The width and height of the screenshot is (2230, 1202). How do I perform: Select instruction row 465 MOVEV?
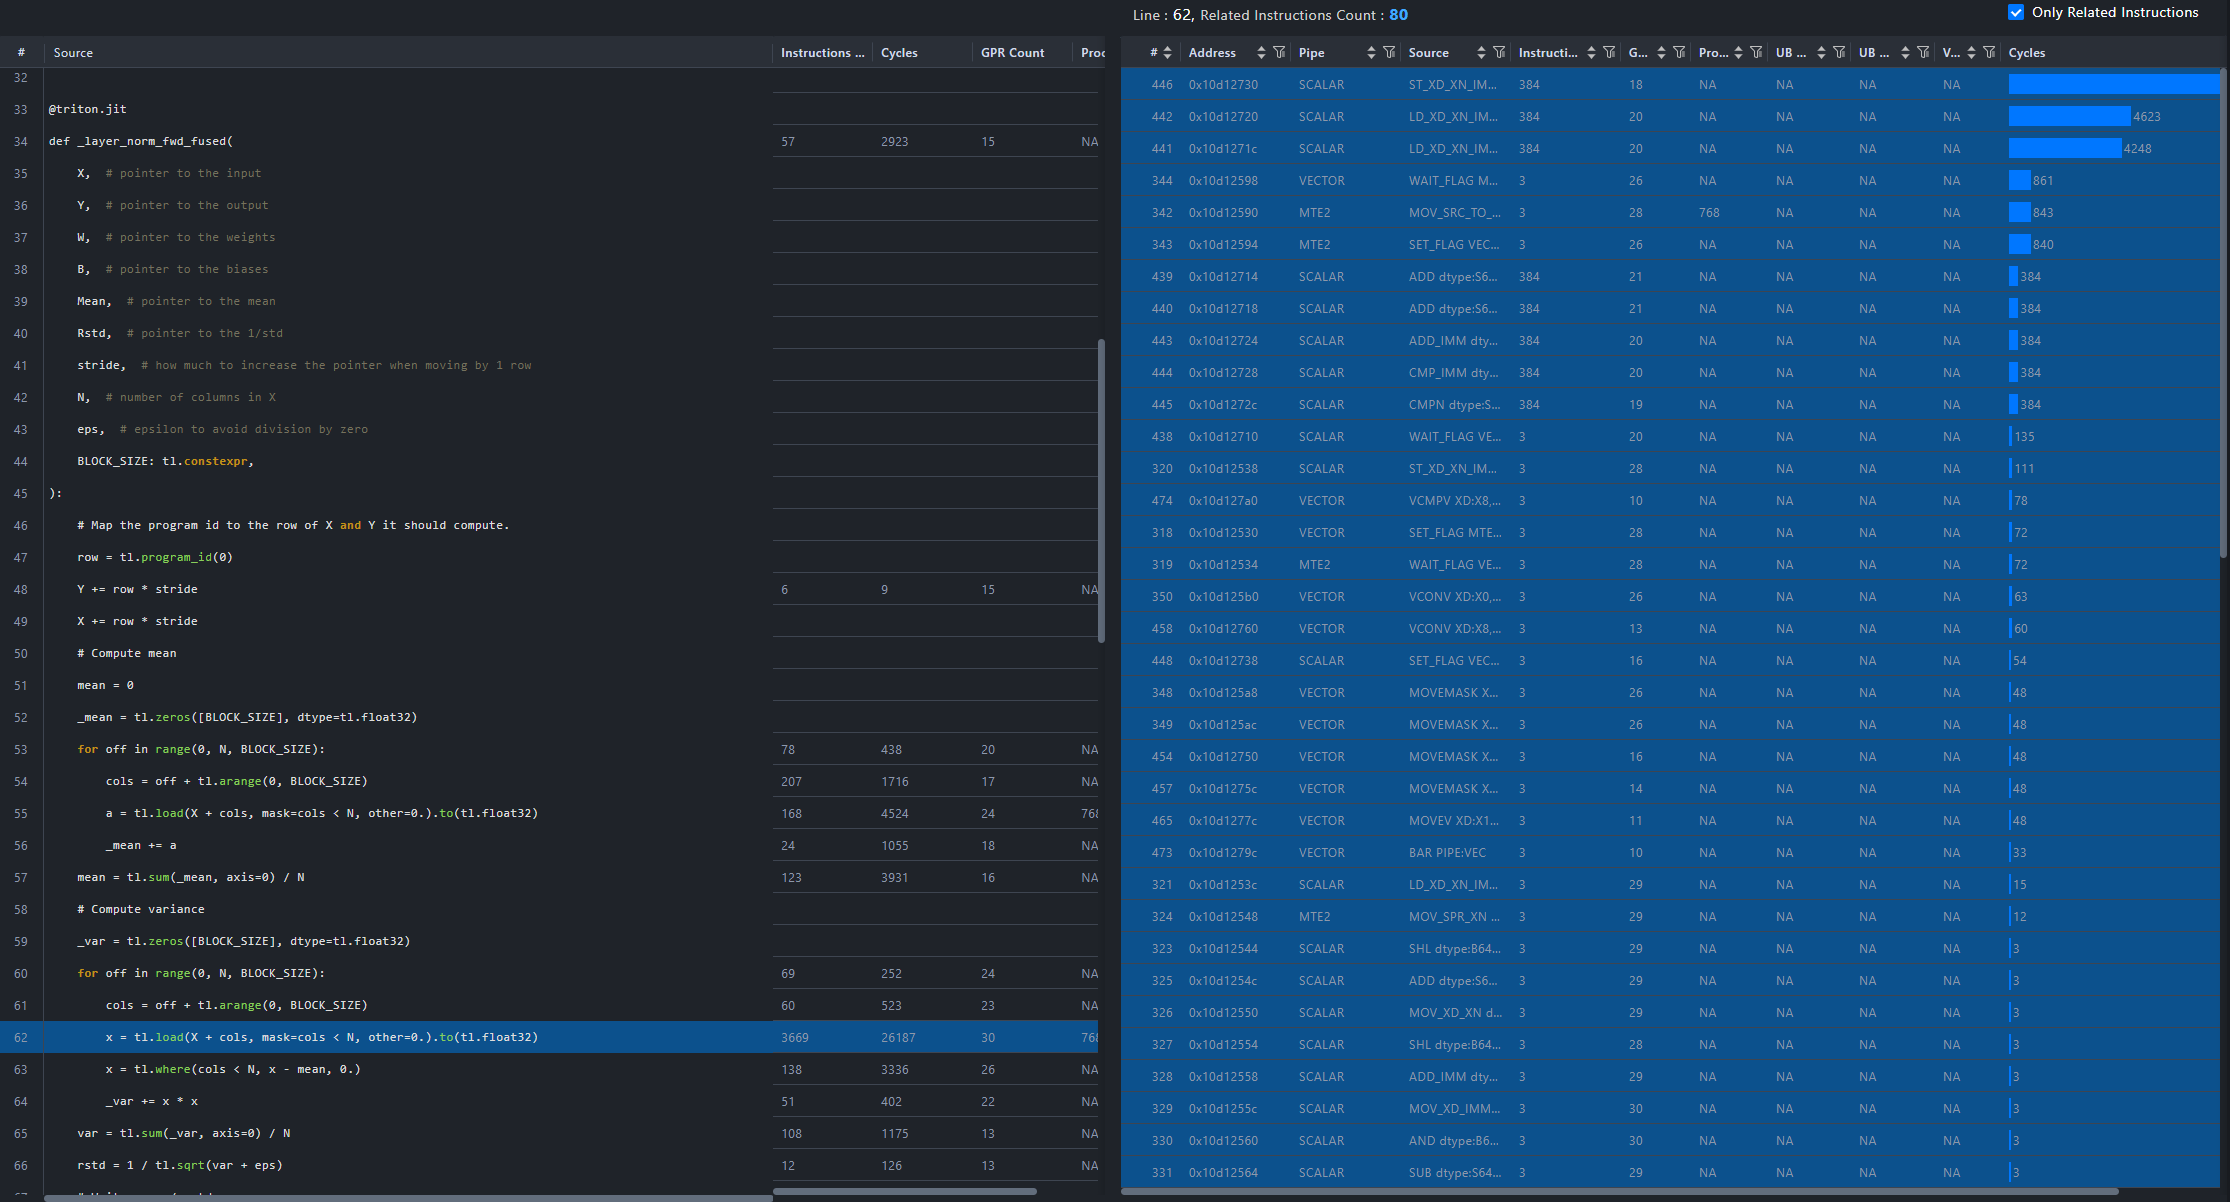(x=1670, y=821)
